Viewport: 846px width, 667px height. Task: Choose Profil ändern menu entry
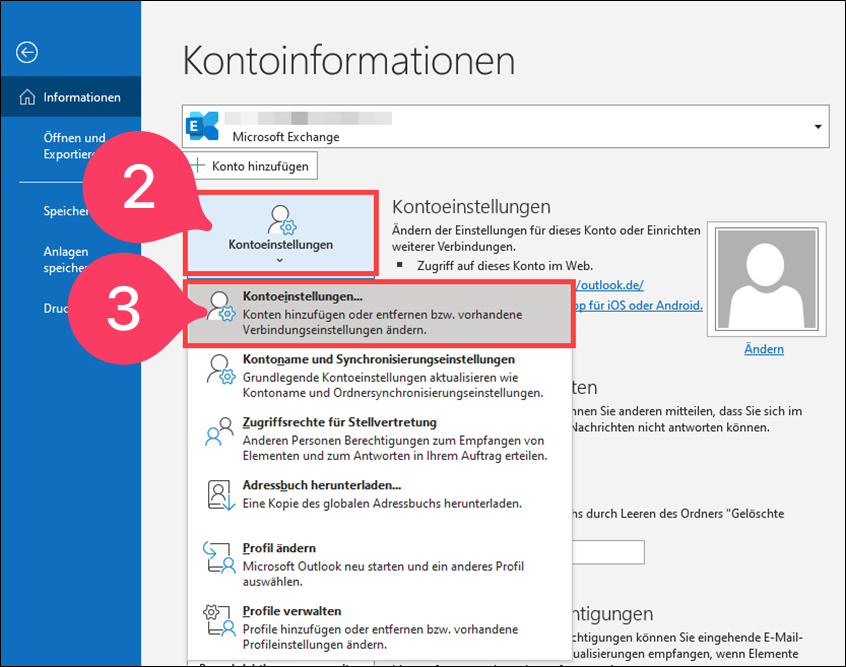click(380, 564)
